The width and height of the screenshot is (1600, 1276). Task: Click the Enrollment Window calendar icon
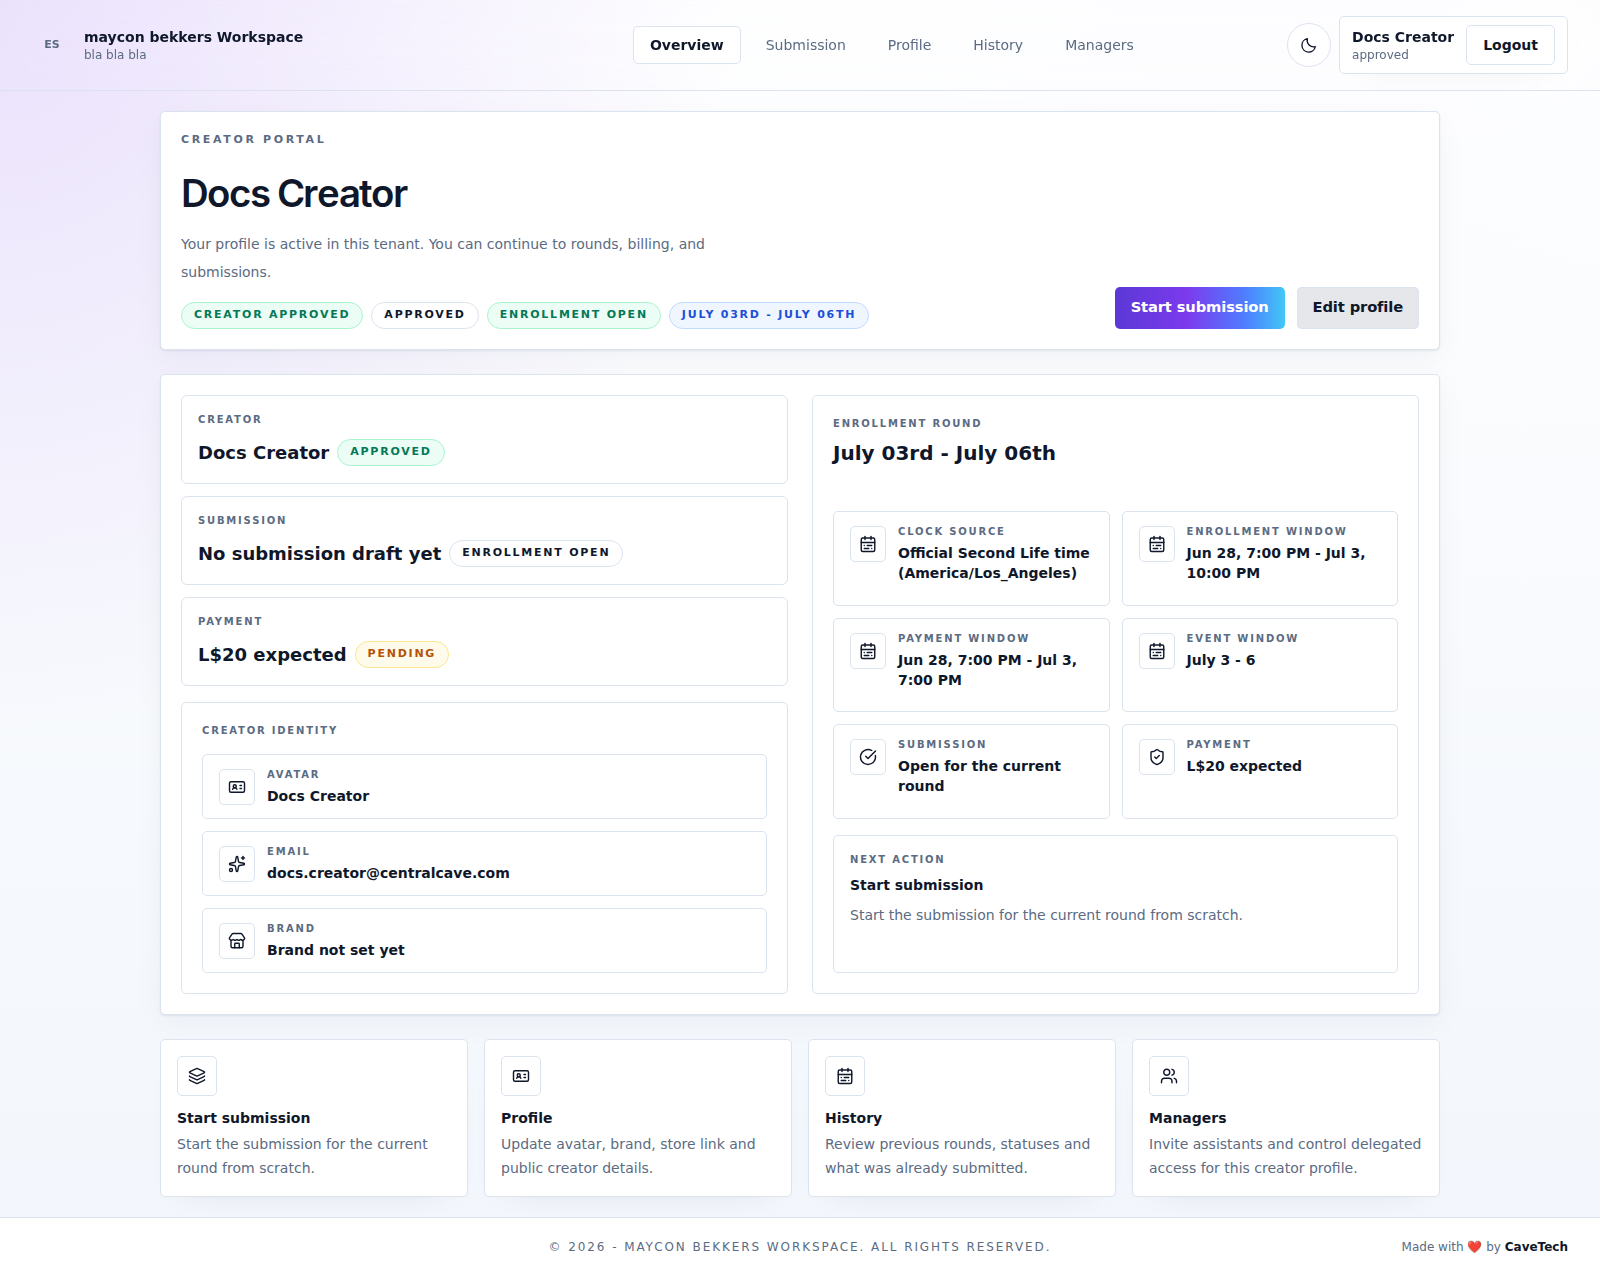tap(1157, 544)
